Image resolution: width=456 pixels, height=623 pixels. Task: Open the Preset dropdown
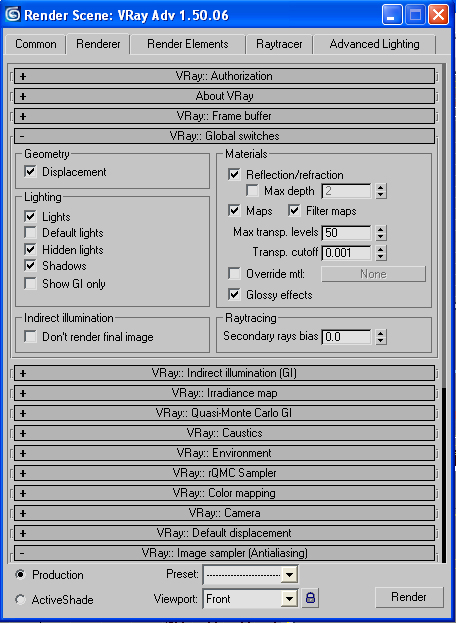tap(250, 575)
